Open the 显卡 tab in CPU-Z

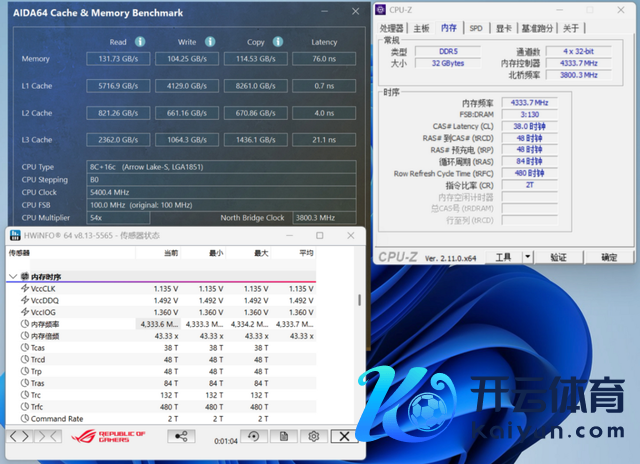(x=504, y=29)
